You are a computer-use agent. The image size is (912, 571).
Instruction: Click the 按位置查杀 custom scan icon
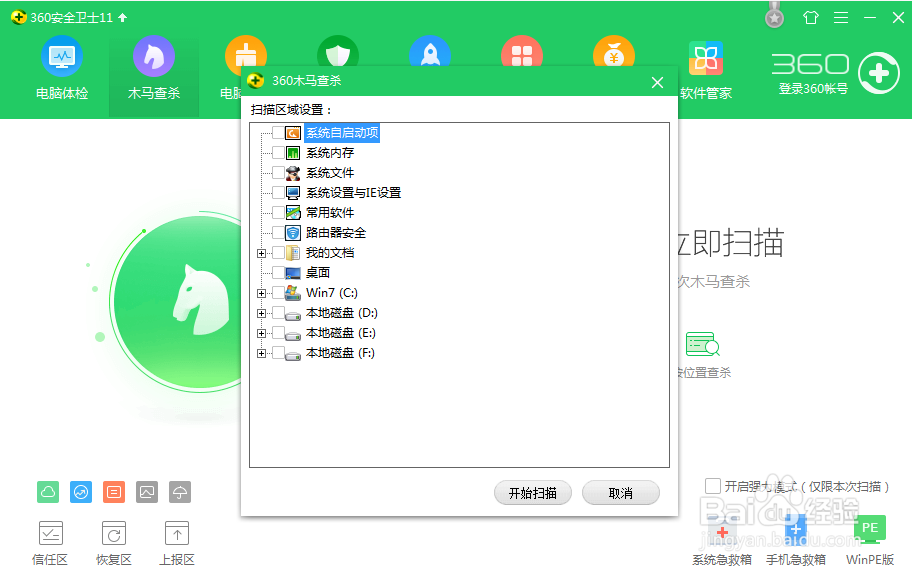tap(702, 344)
